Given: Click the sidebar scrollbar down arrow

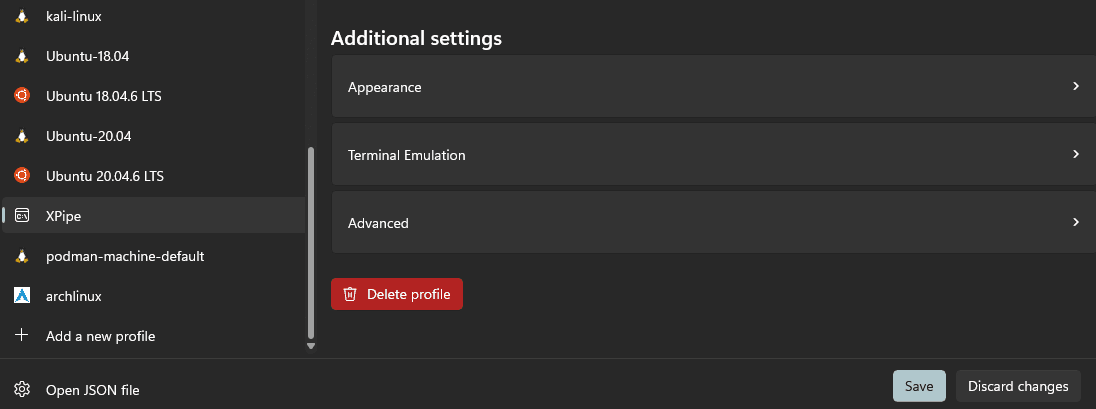Looking at the screenshot, I should (x=311, y=346).
